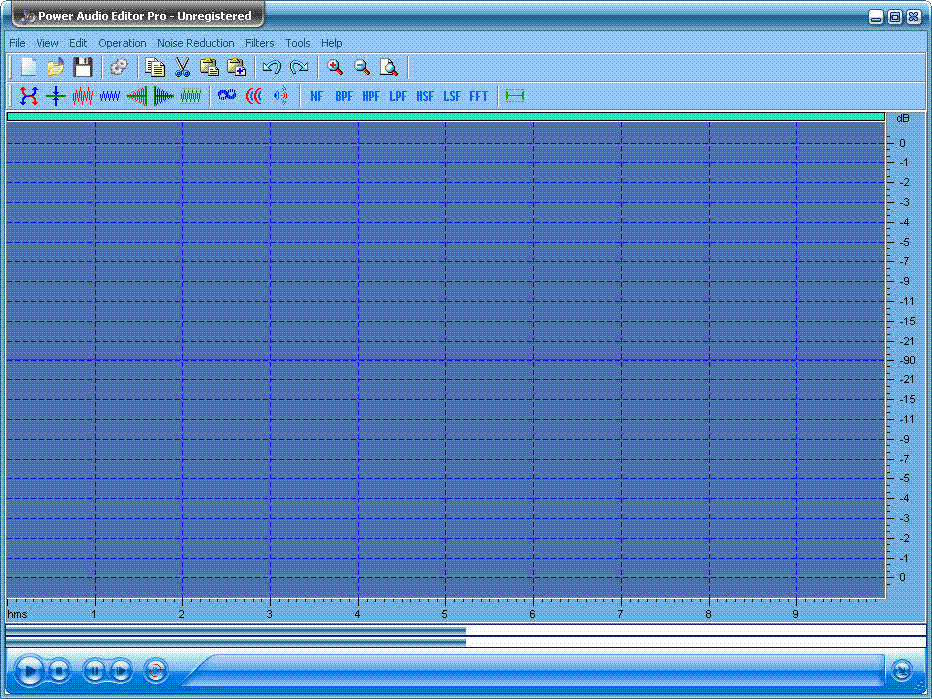Apply the BPF band pass filter
Viewport: 932px width, 699px height.
point(344,96)
